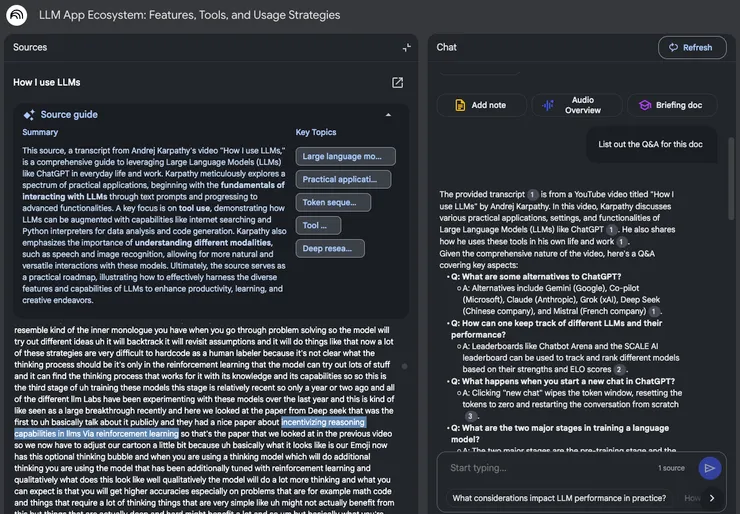Collapse the Source guide section

[x=388, y=115]
